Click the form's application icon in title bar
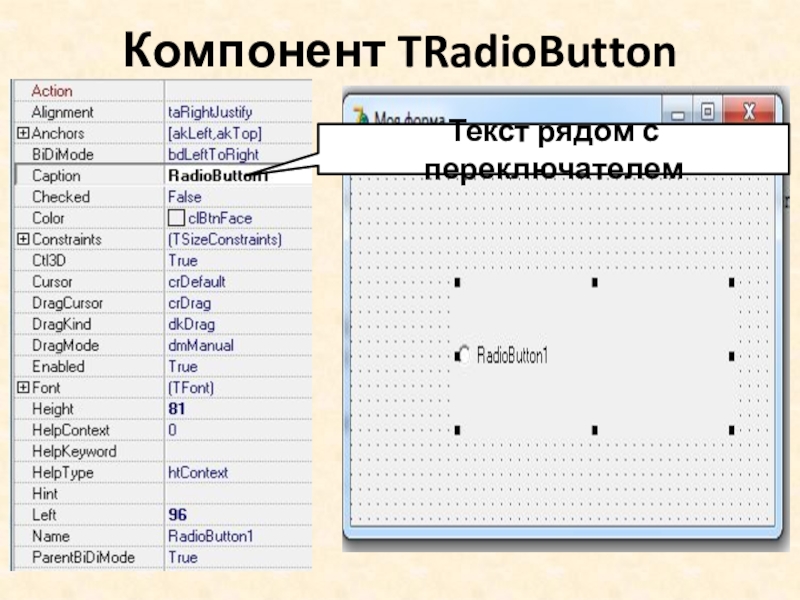800x600 pixels. point(361,116)
